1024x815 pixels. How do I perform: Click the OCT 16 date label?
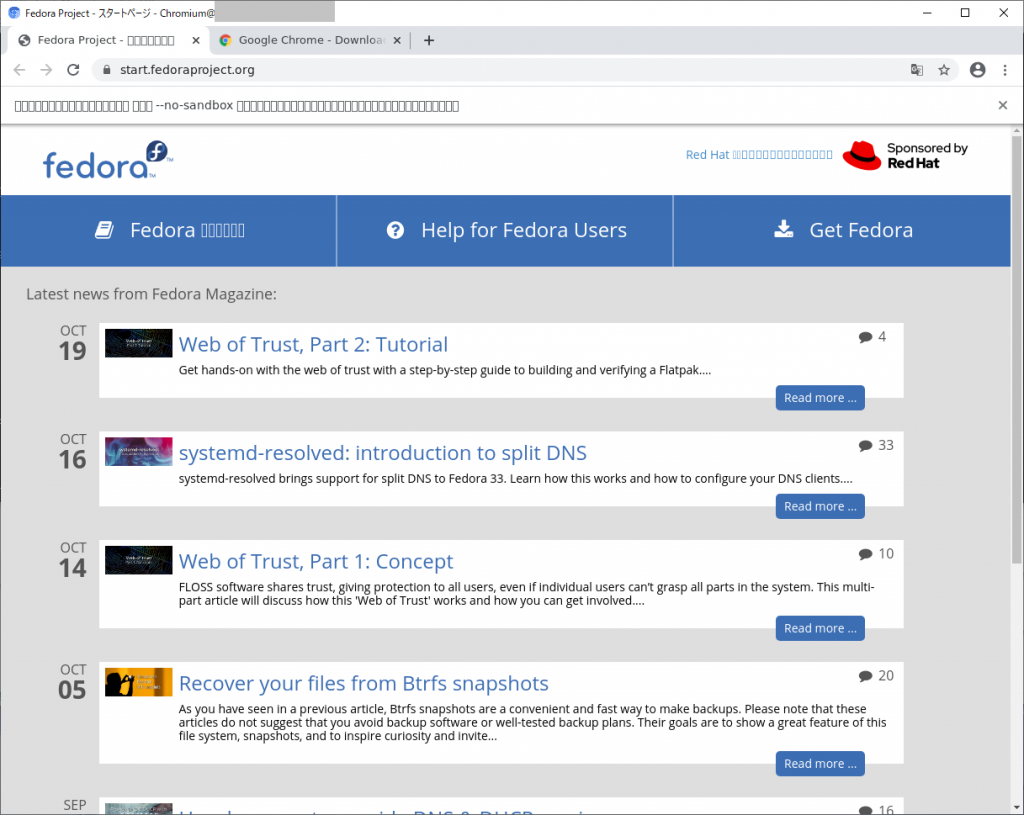pos(72,452)
